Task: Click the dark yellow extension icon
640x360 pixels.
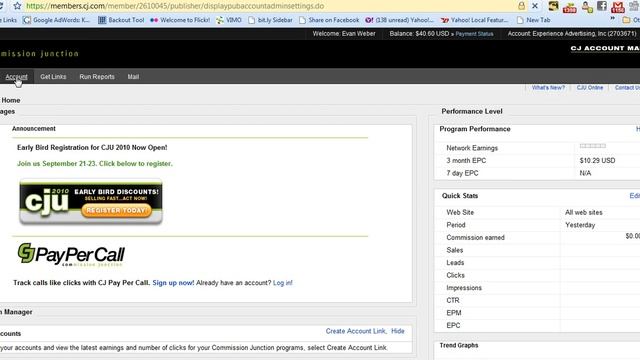Action: [553, 6]
